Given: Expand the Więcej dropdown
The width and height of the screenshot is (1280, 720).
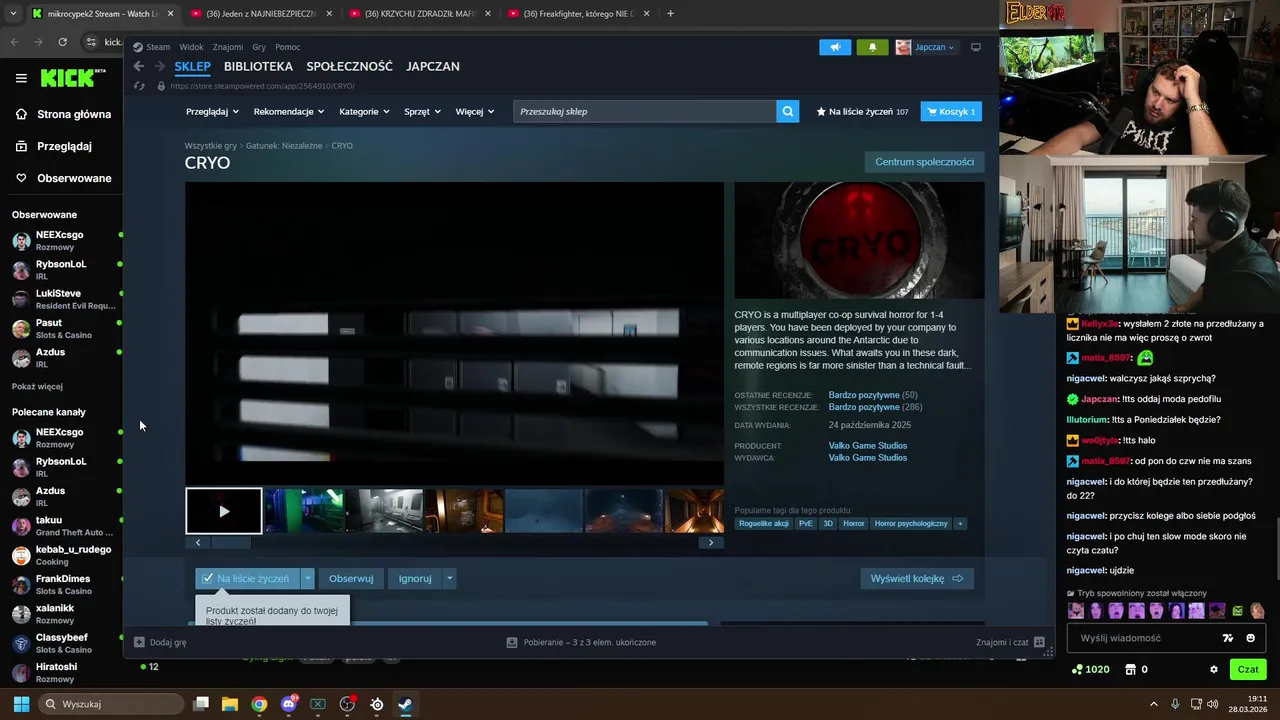Looking at the screenshot, I should [x=475, y=112].
